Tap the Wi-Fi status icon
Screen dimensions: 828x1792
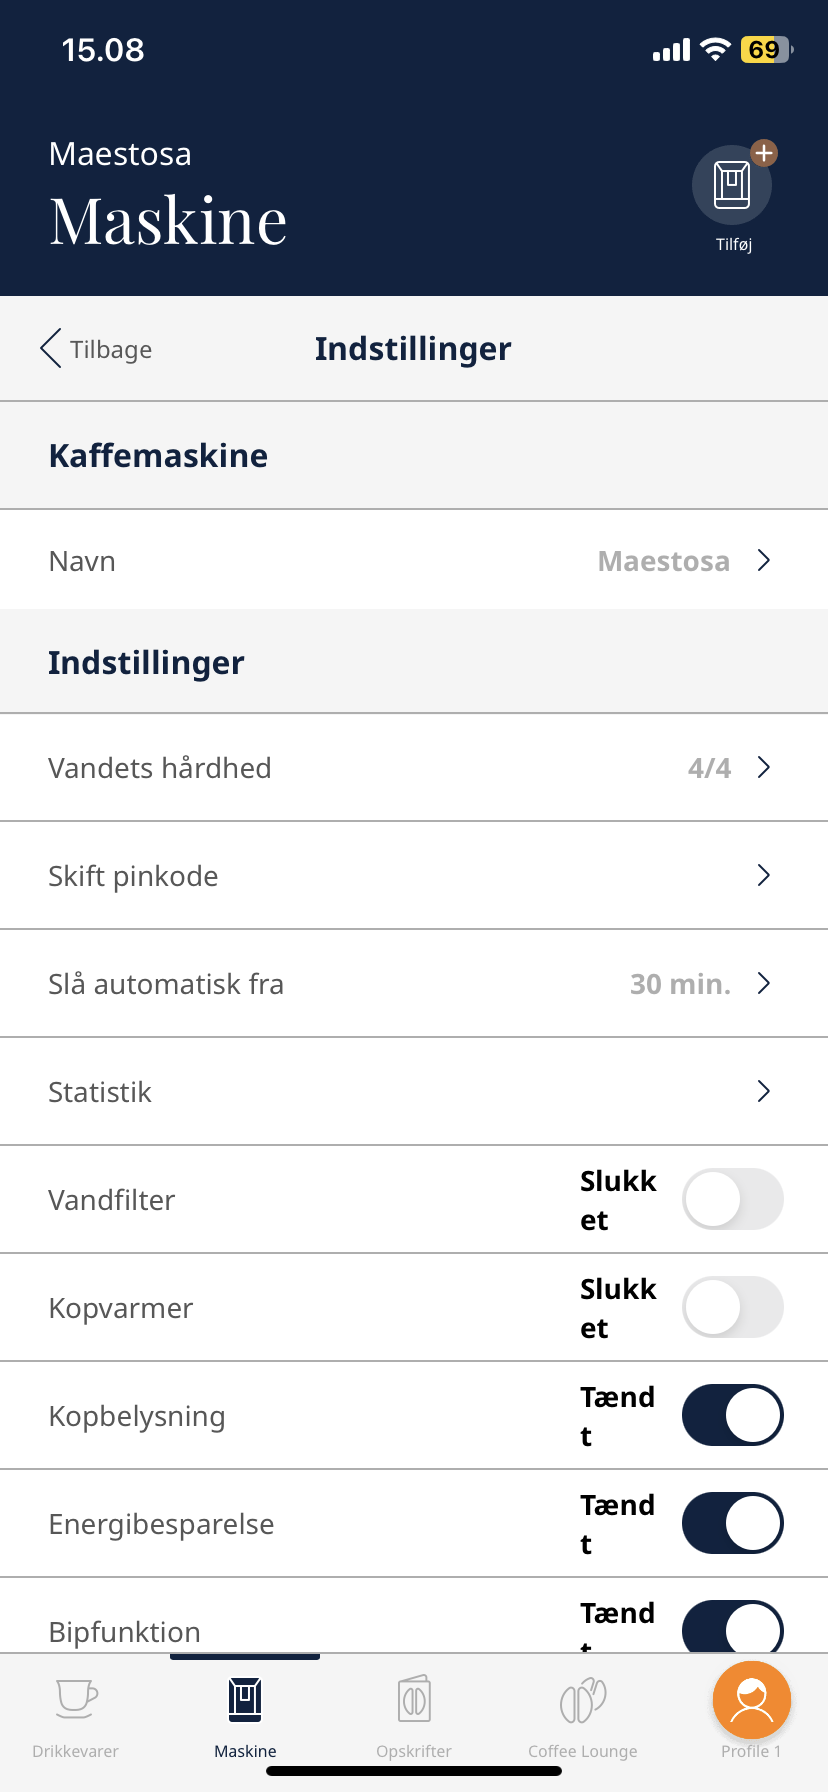click(715, 50)
